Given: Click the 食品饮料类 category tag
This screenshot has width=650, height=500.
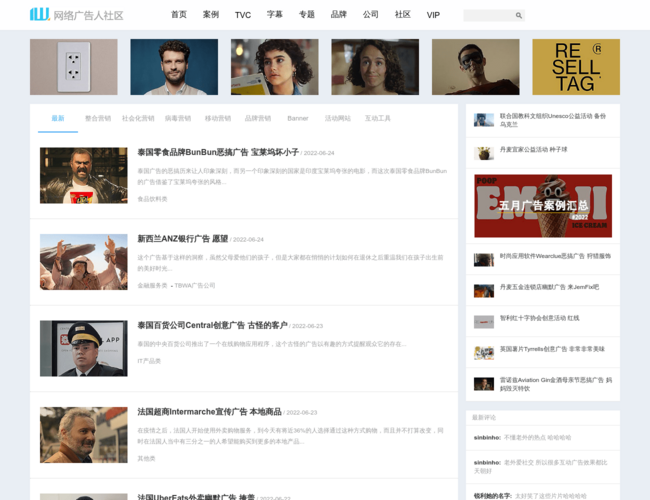Looking at the screenshot, I should [152, 199].
